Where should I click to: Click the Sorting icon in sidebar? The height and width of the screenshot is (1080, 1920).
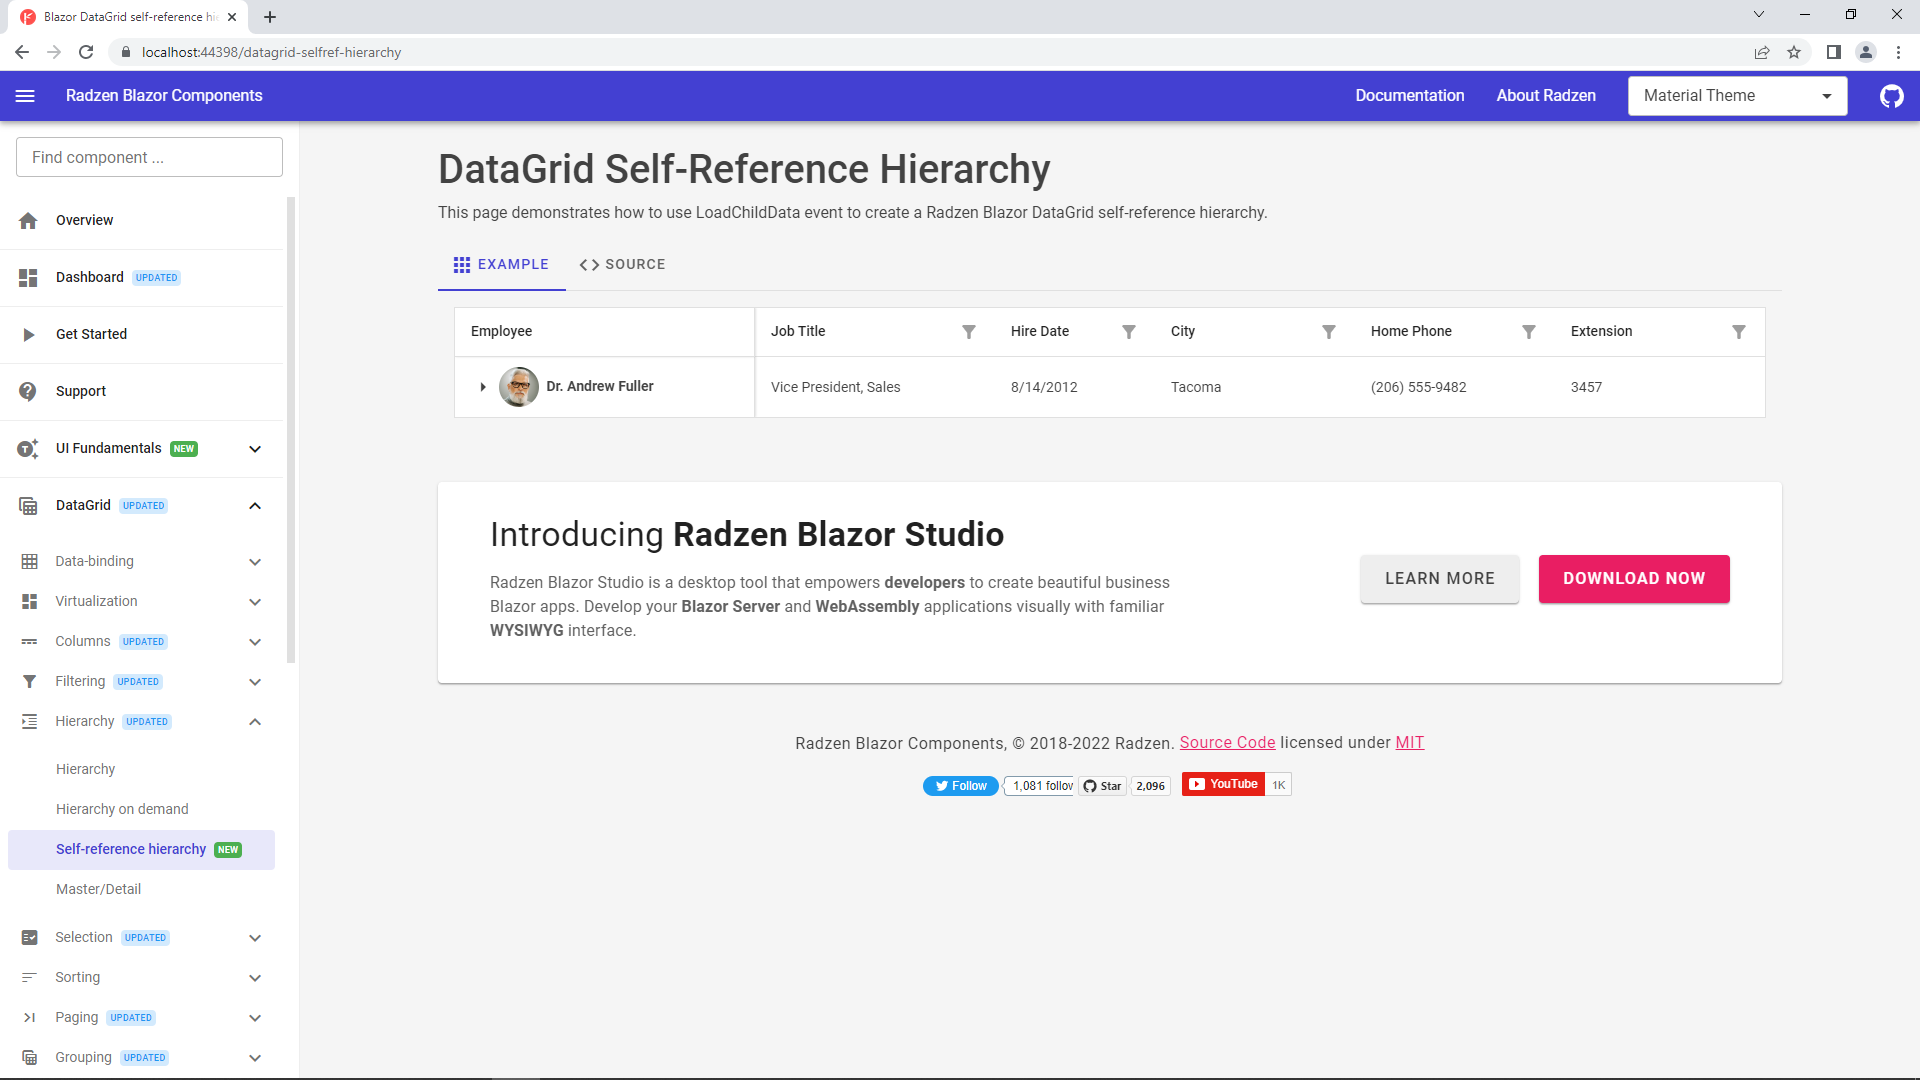pyautogui.click(x=30, y=978)
